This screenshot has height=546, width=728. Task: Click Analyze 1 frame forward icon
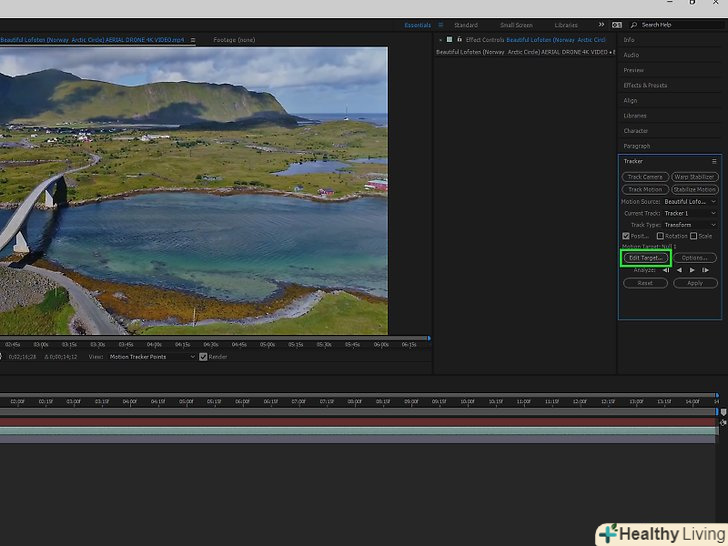705,270
